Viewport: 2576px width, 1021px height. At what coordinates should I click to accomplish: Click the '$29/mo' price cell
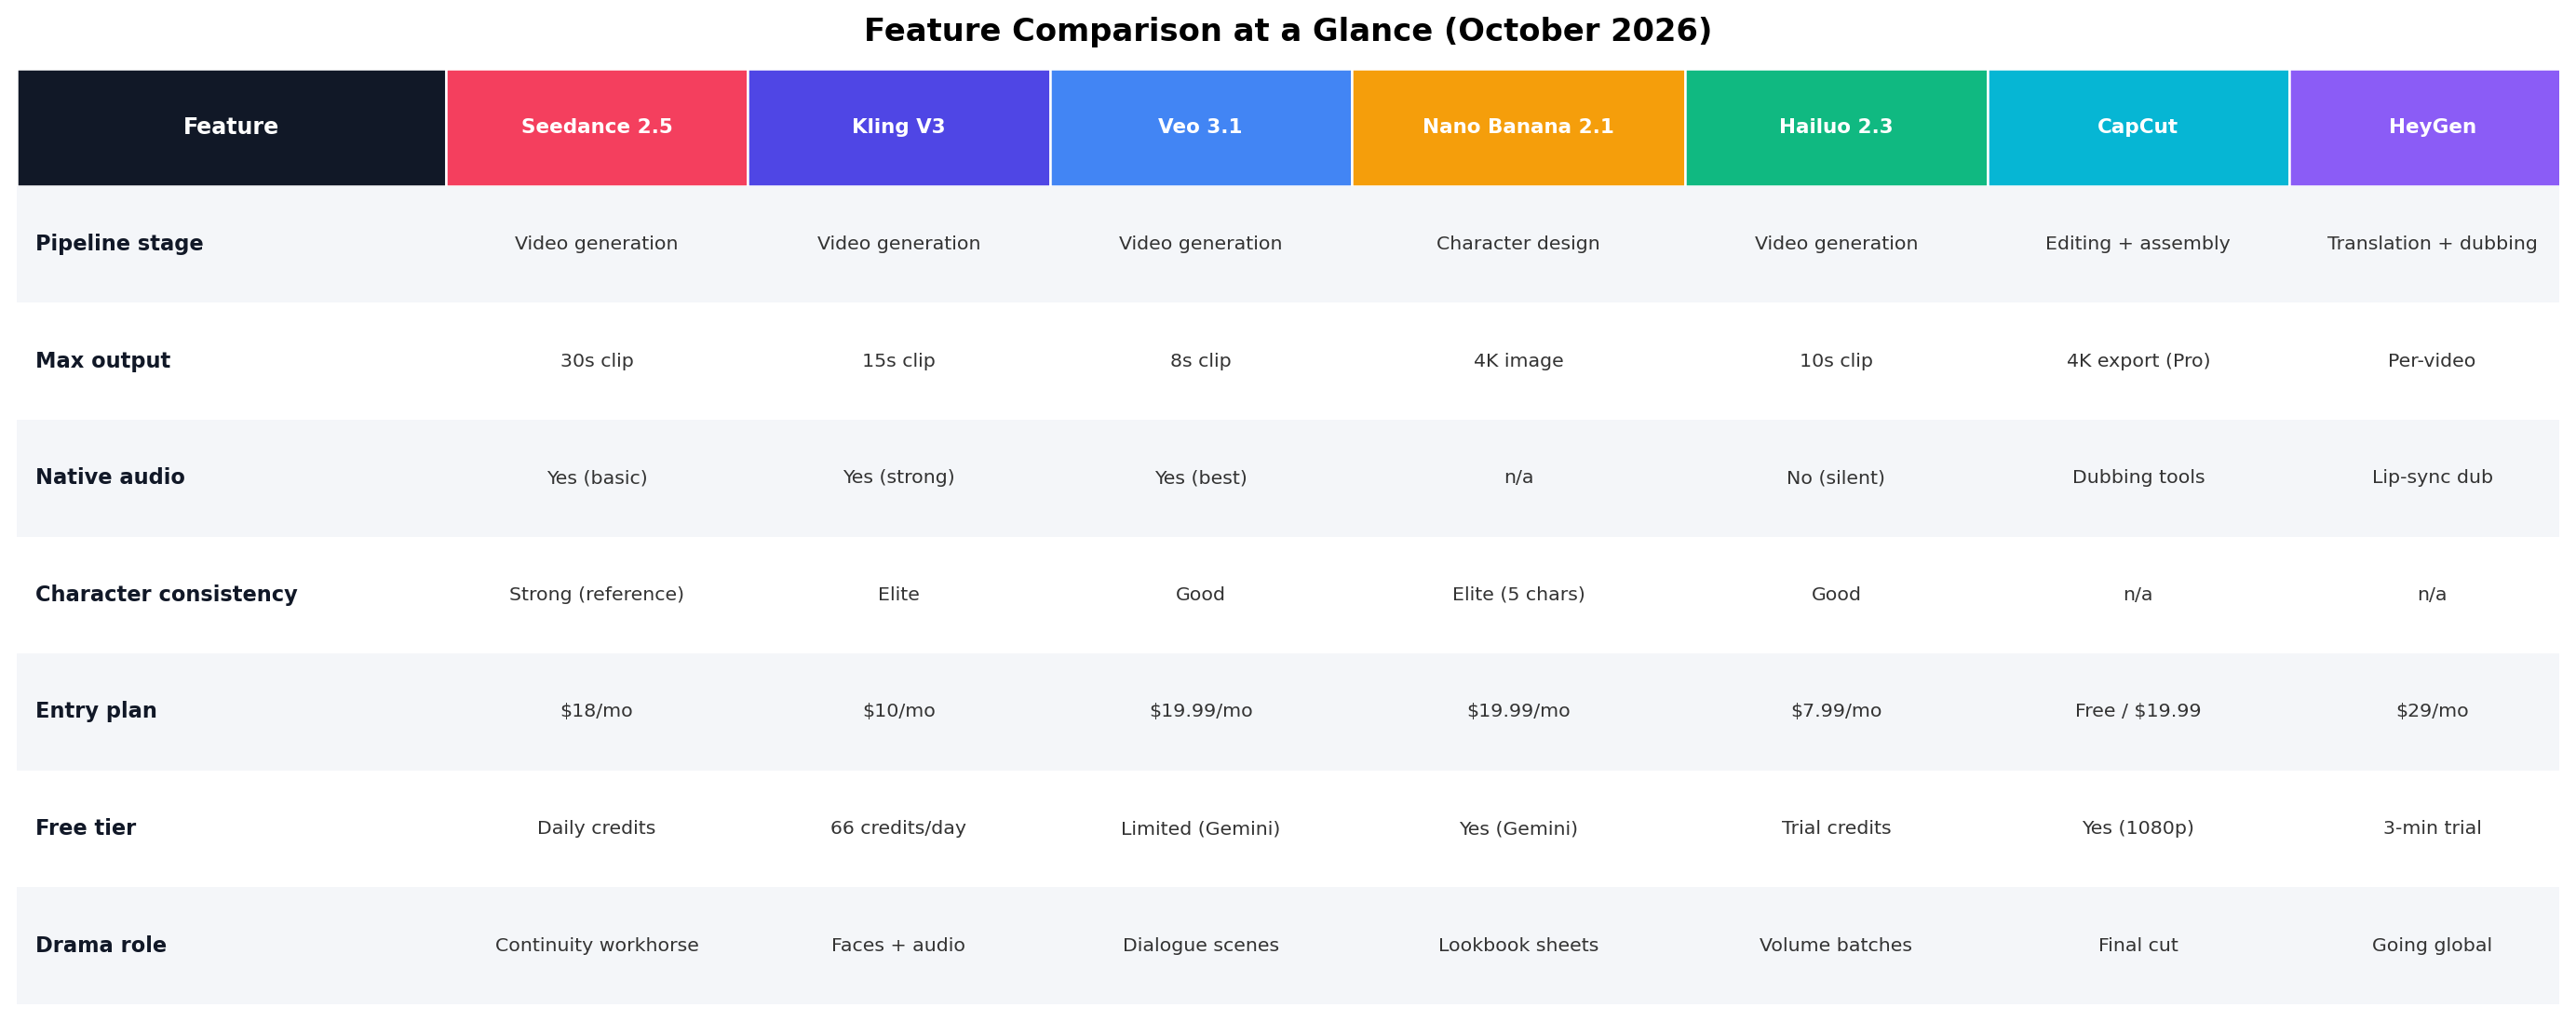click(2432, 711)
